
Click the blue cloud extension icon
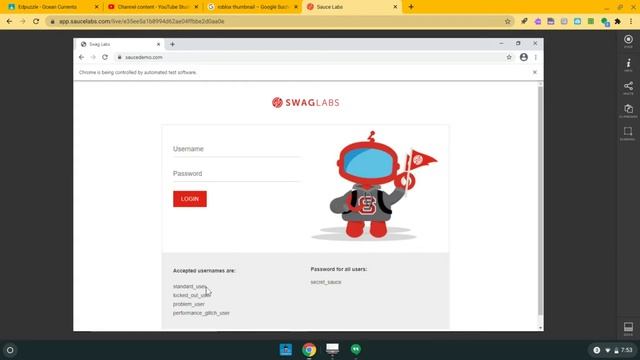pyautogui.click(x=577, y=21)
